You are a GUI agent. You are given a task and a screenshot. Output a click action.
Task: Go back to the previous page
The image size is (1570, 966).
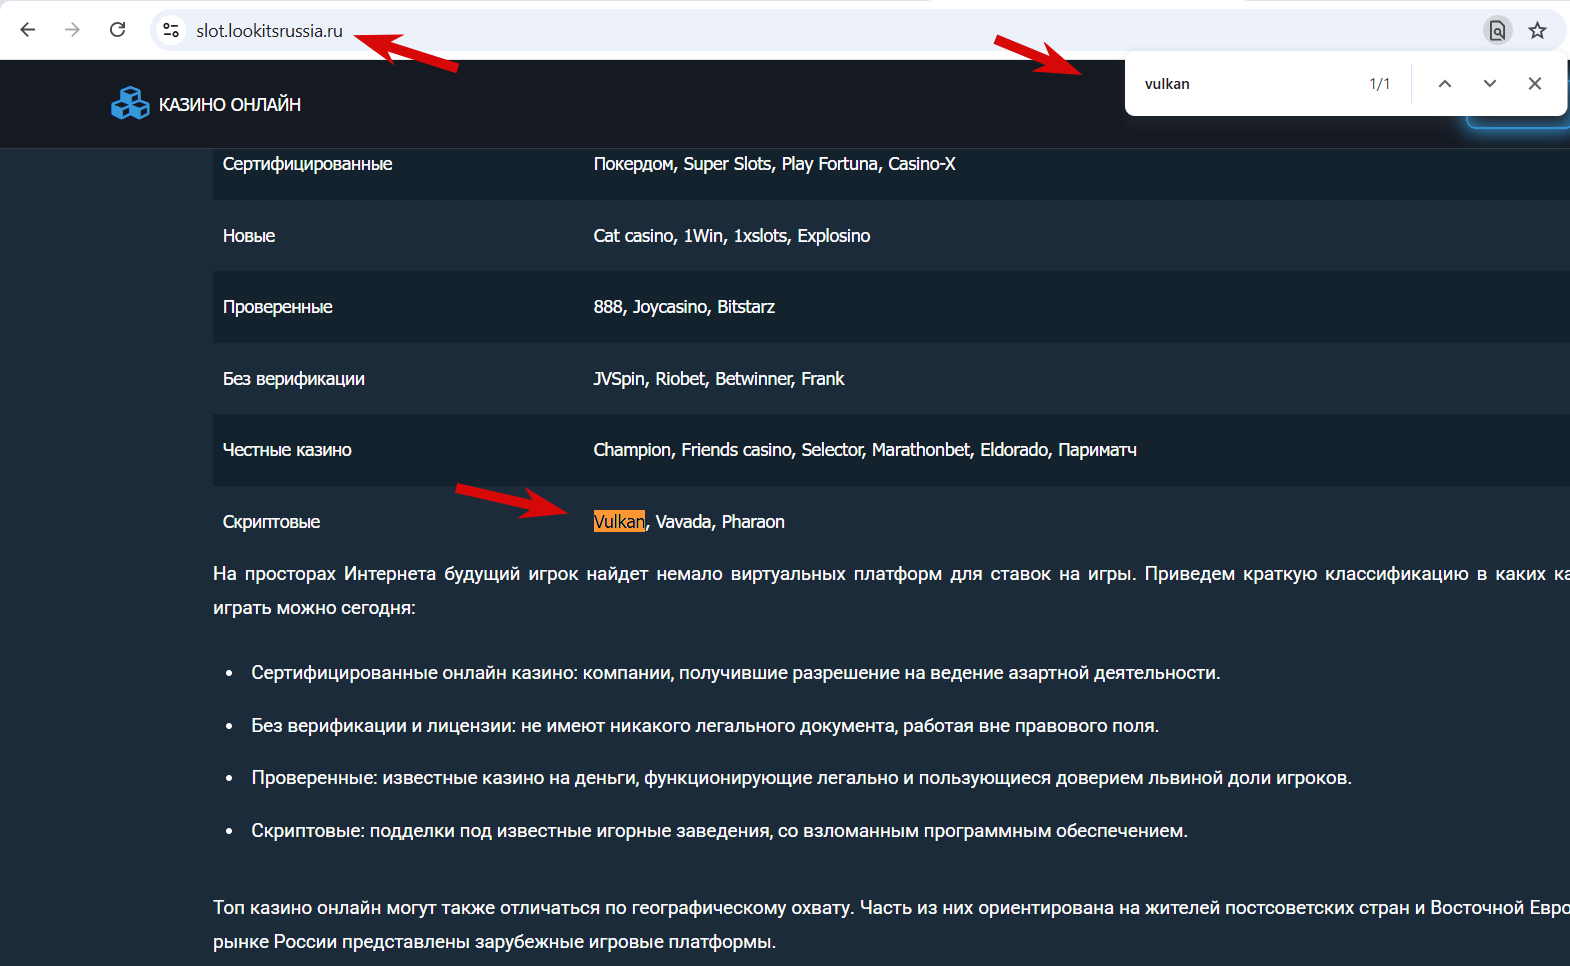click(x=28, y=30)
